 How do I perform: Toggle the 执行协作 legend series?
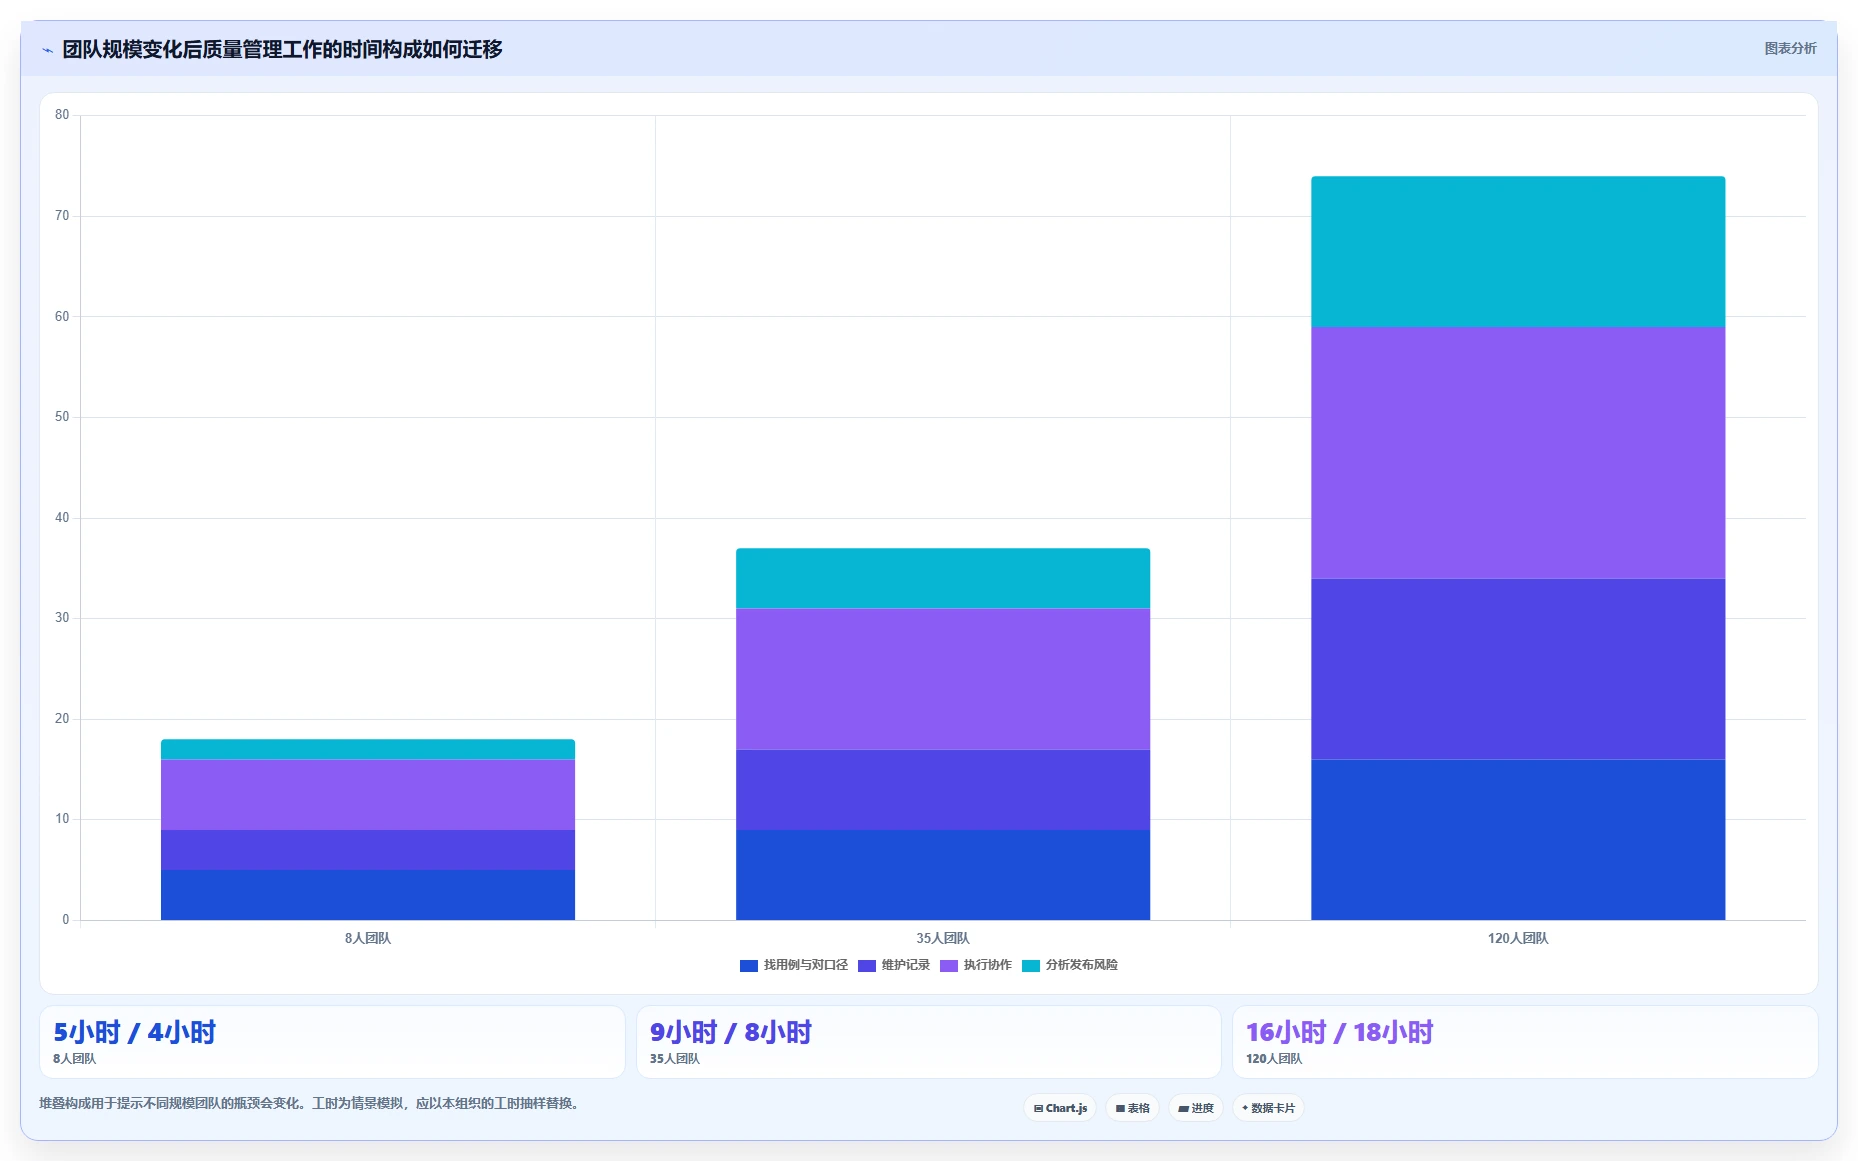click(976, 965)
